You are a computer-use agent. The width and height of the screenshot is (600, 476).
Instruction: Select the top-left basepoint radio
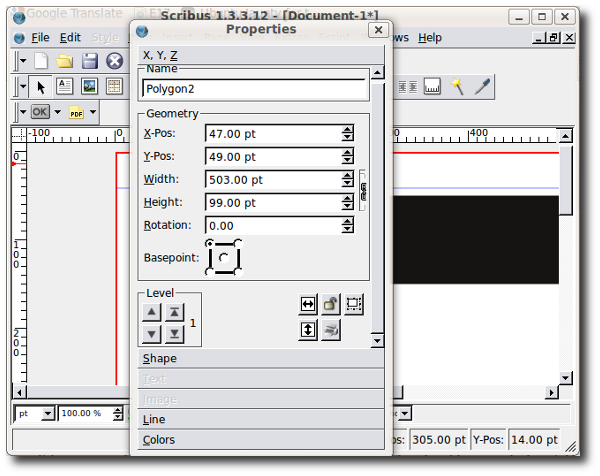click(210, 243)
